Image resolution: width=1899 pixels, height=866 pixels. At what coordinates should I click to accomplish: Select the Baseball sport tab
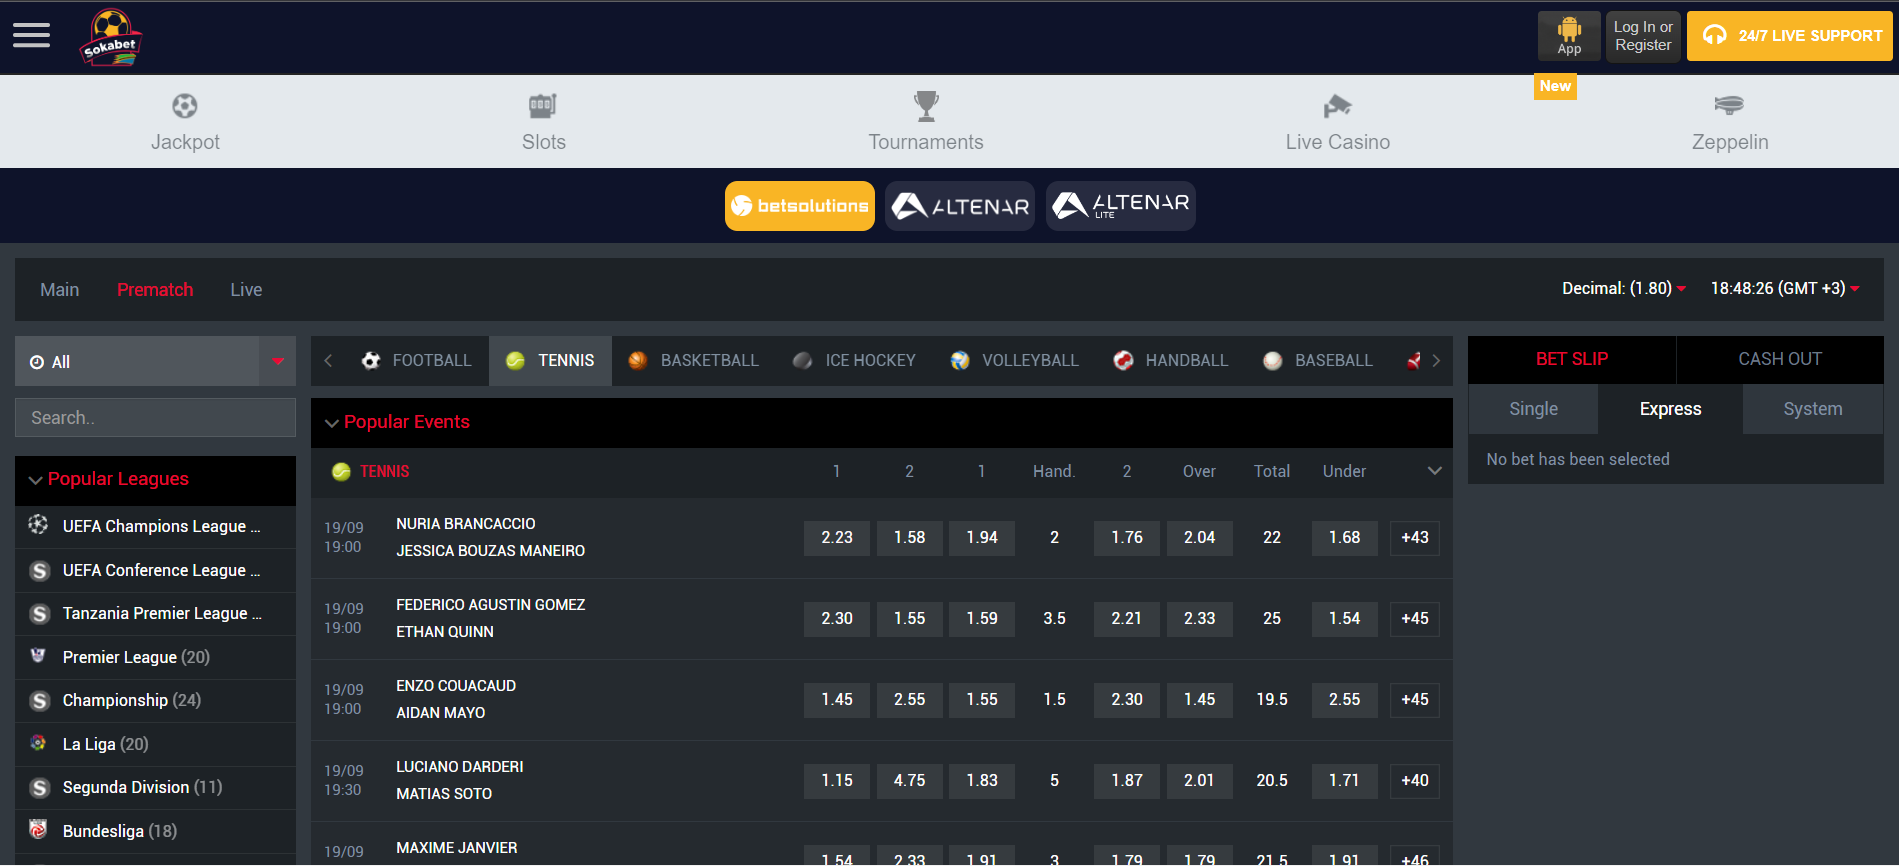[x=1317, y=360]
